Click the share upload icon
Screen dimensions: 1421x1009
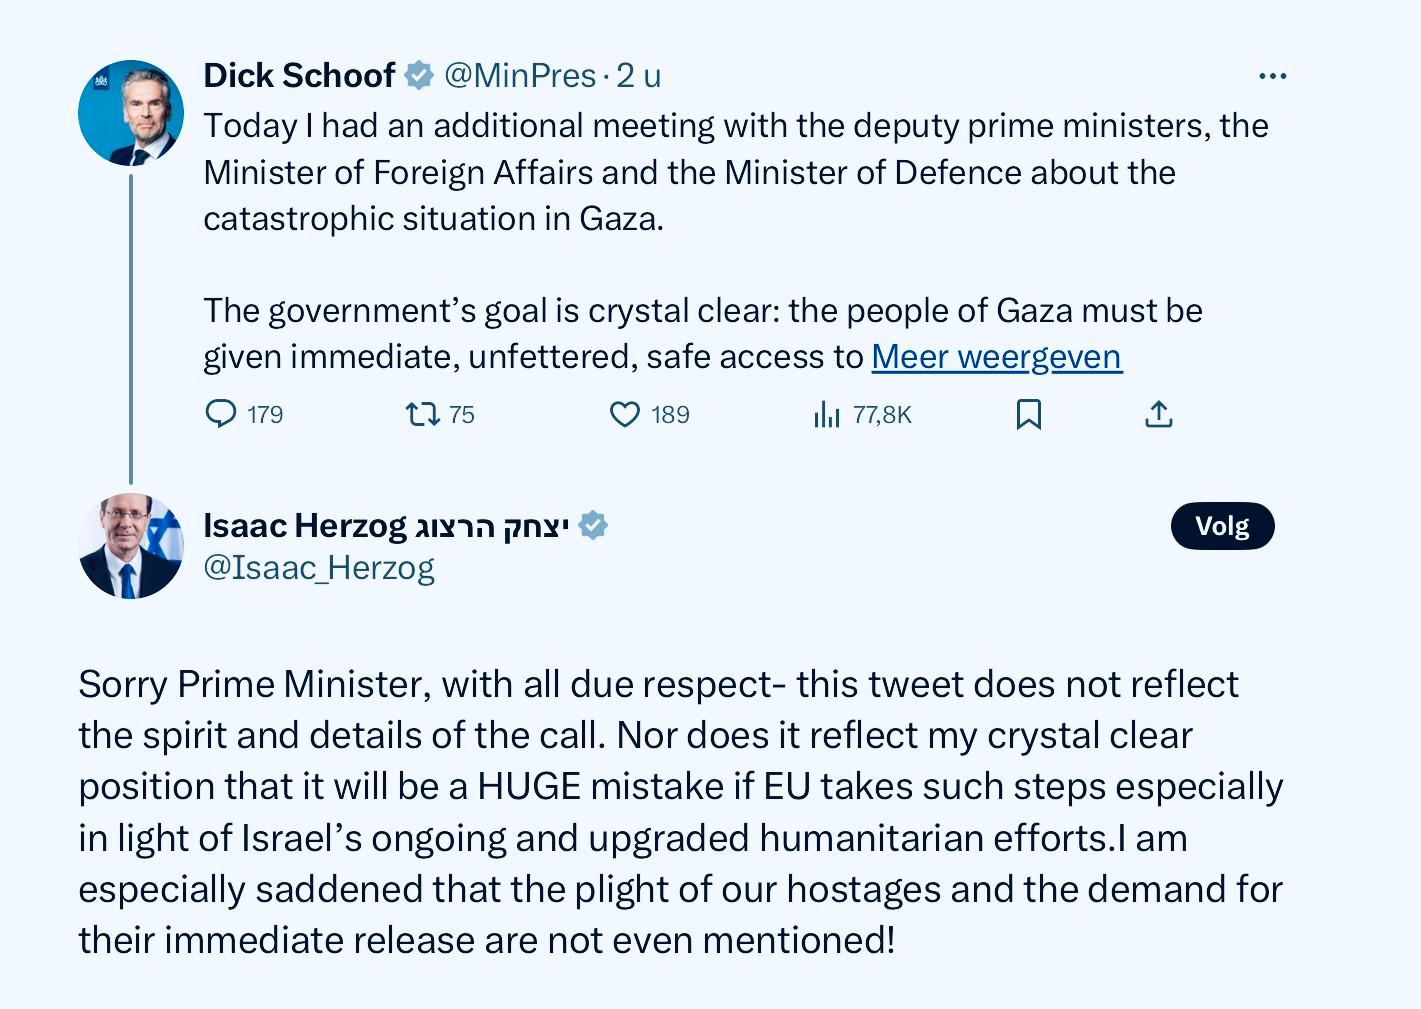1158,413
